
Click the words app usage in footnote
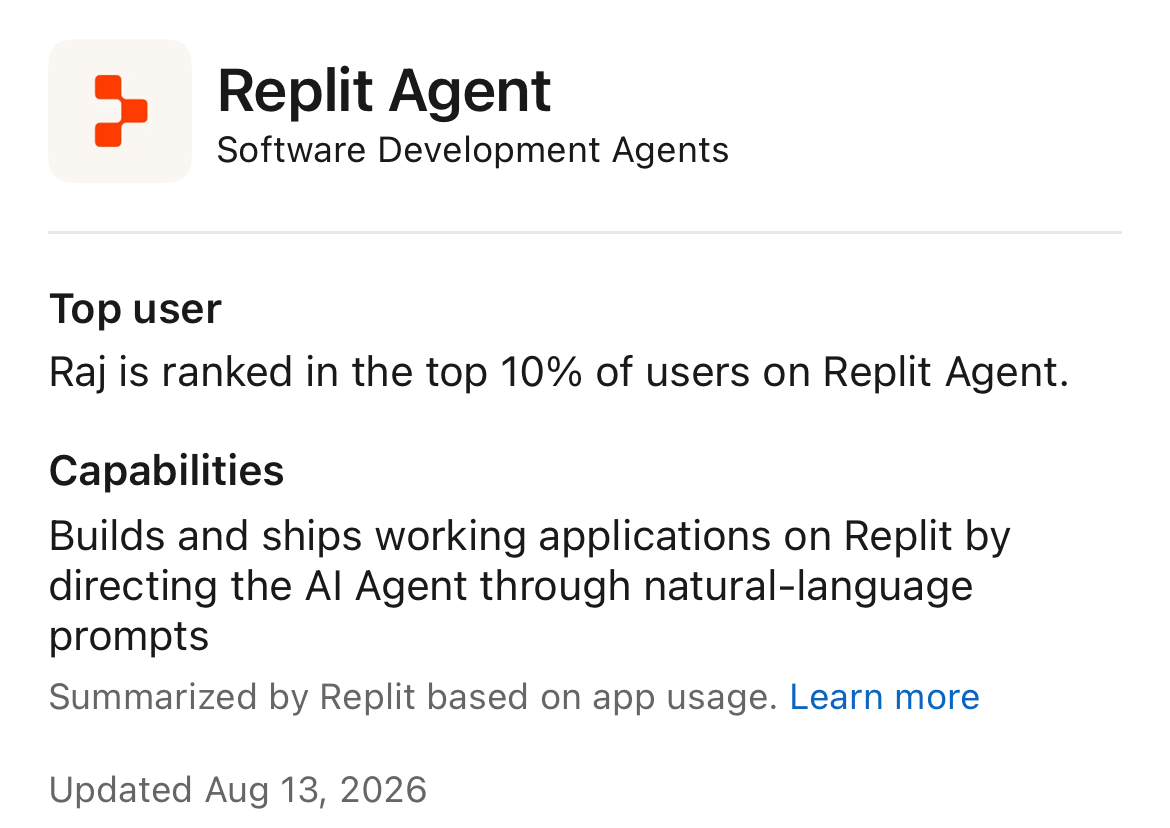point(684,698)
